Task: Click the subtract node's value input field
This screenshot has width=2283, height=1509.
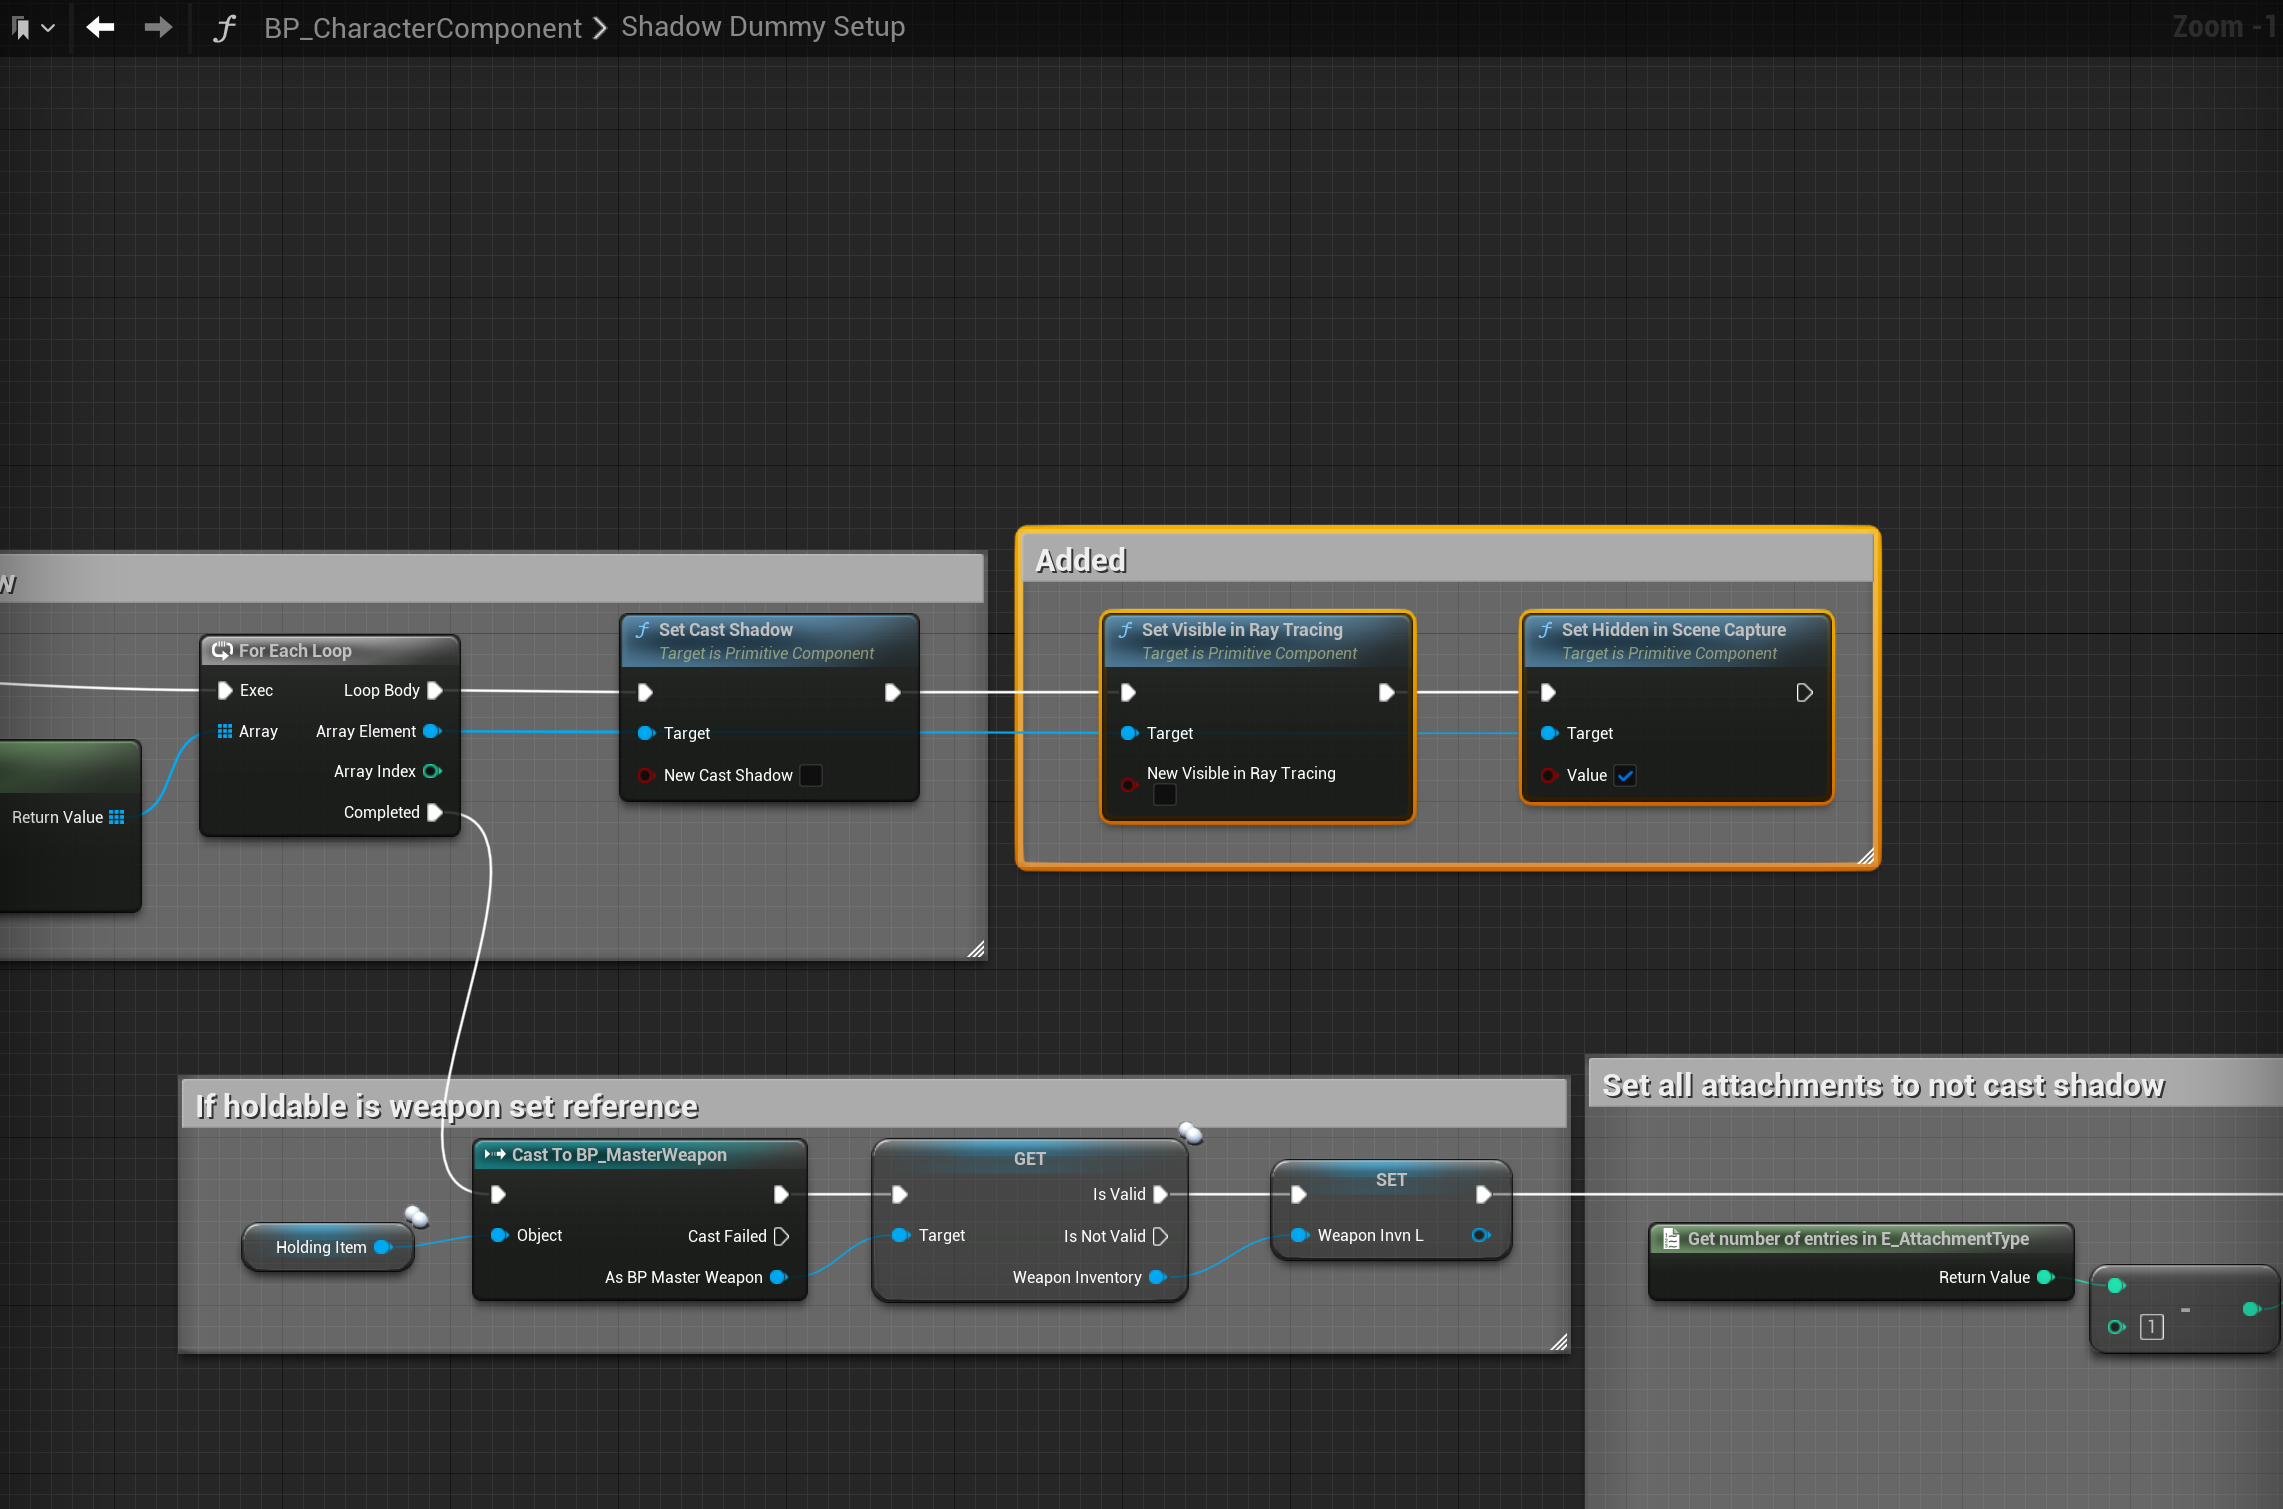Action: pos(2151,1327)
